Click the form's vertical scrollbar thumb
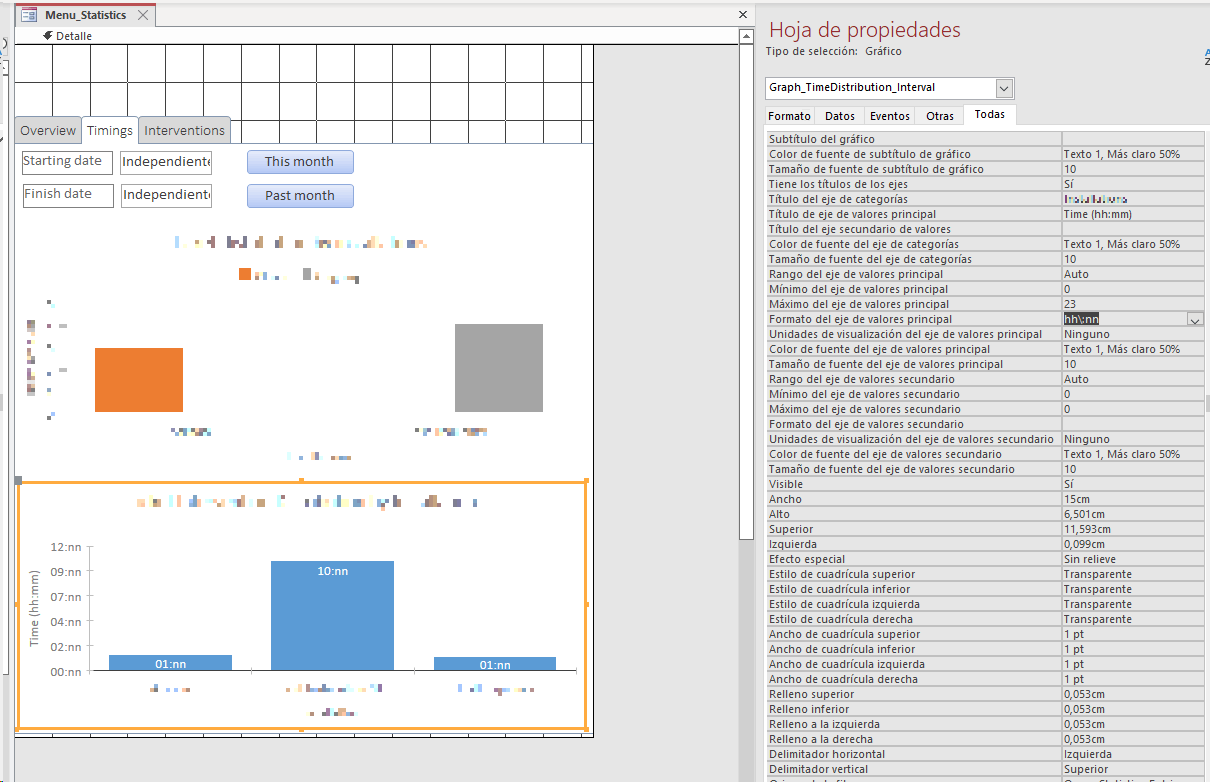This screenshot has height=782, width=1210. coord(746,291)
